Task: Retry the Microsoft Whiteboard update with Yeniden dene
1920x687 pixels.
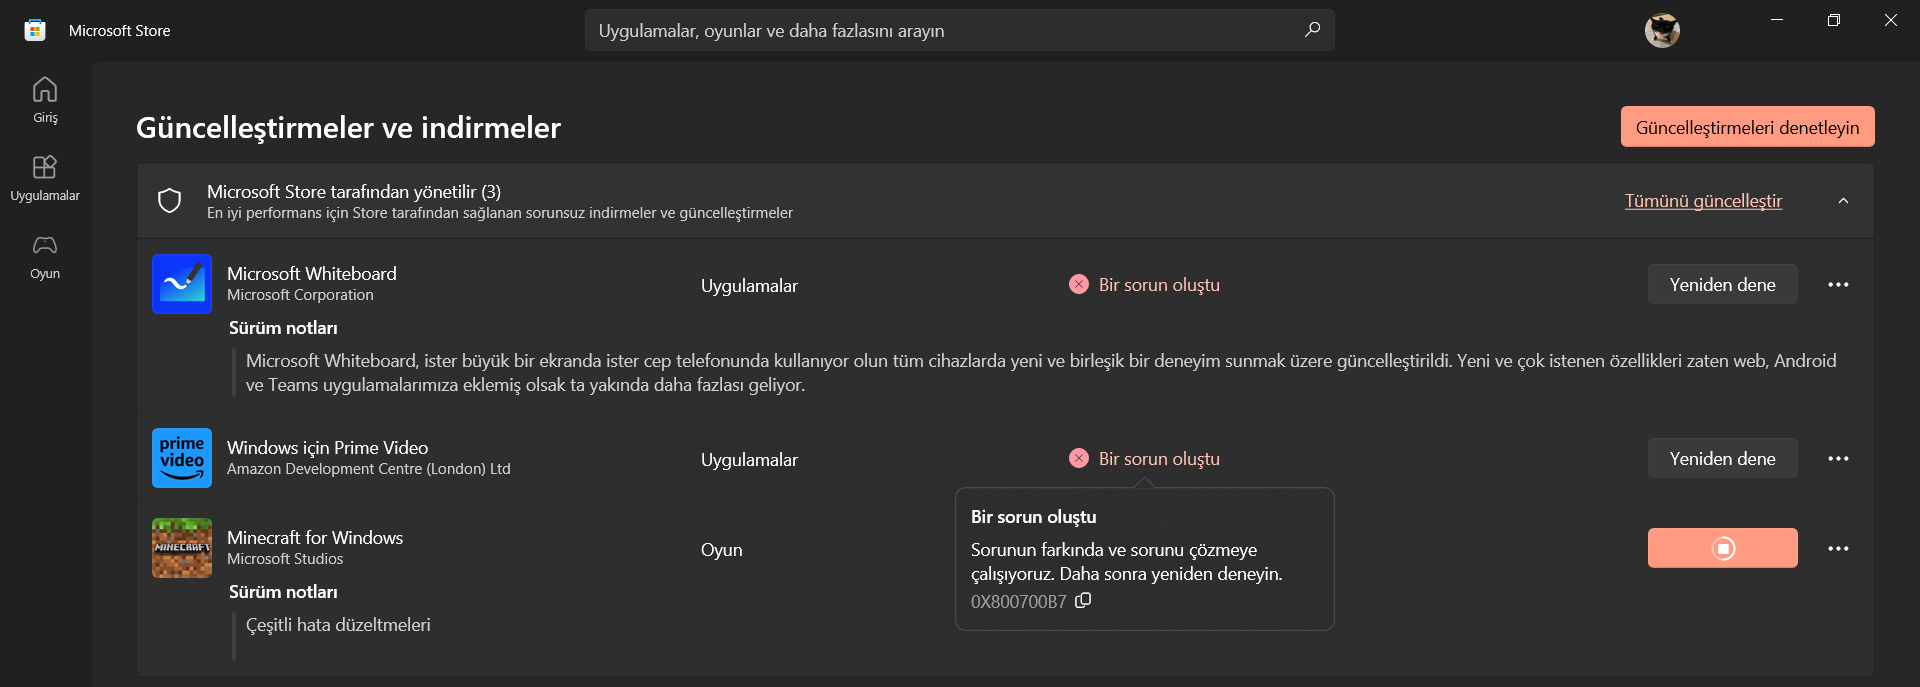Action: coord(1722,285)
